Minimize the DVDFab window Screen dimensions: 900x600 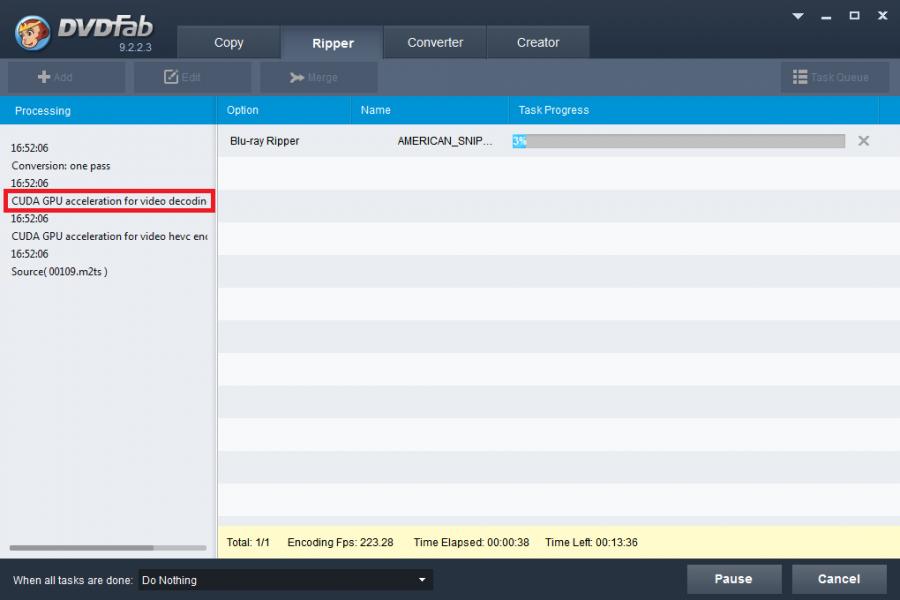click(x=826, y=16)
